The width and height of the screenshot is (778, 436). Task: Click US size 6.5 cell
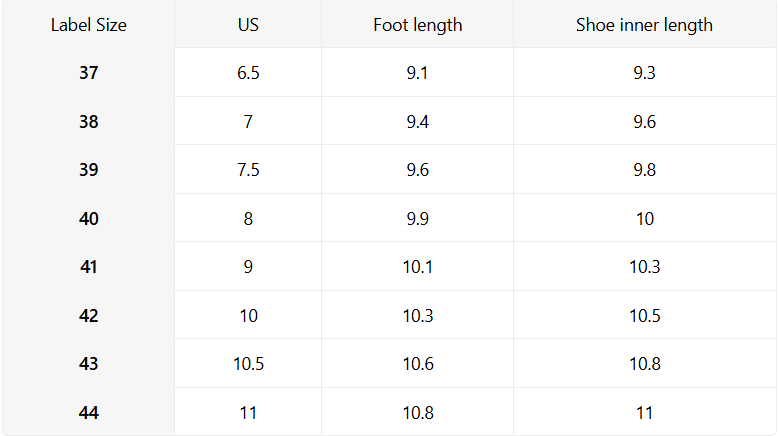coord(248,73)
